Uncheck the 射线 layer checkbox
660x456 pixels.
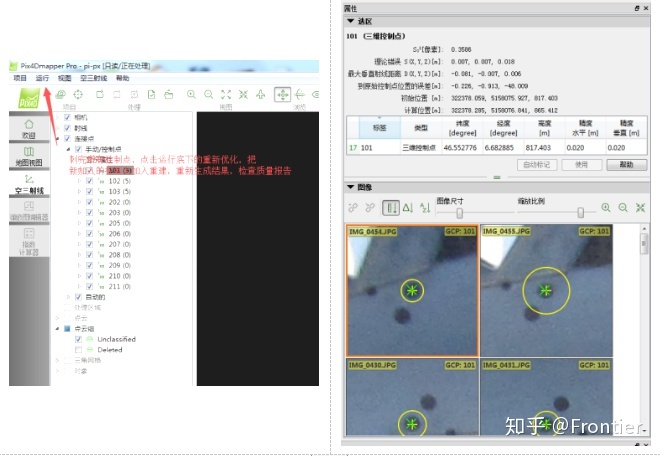point(67,128)
